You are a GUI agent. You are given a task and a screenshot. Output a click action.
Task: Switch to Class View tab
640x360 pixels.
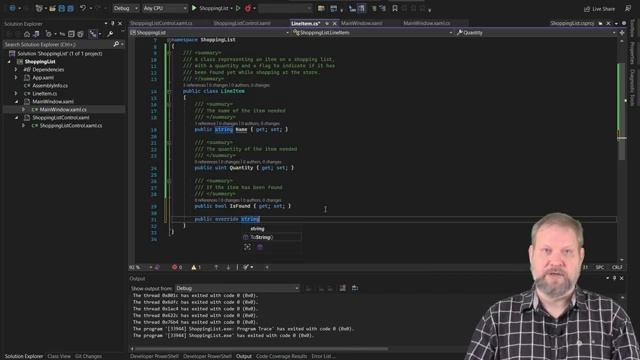pyautogui.click(x=59, y=356)
